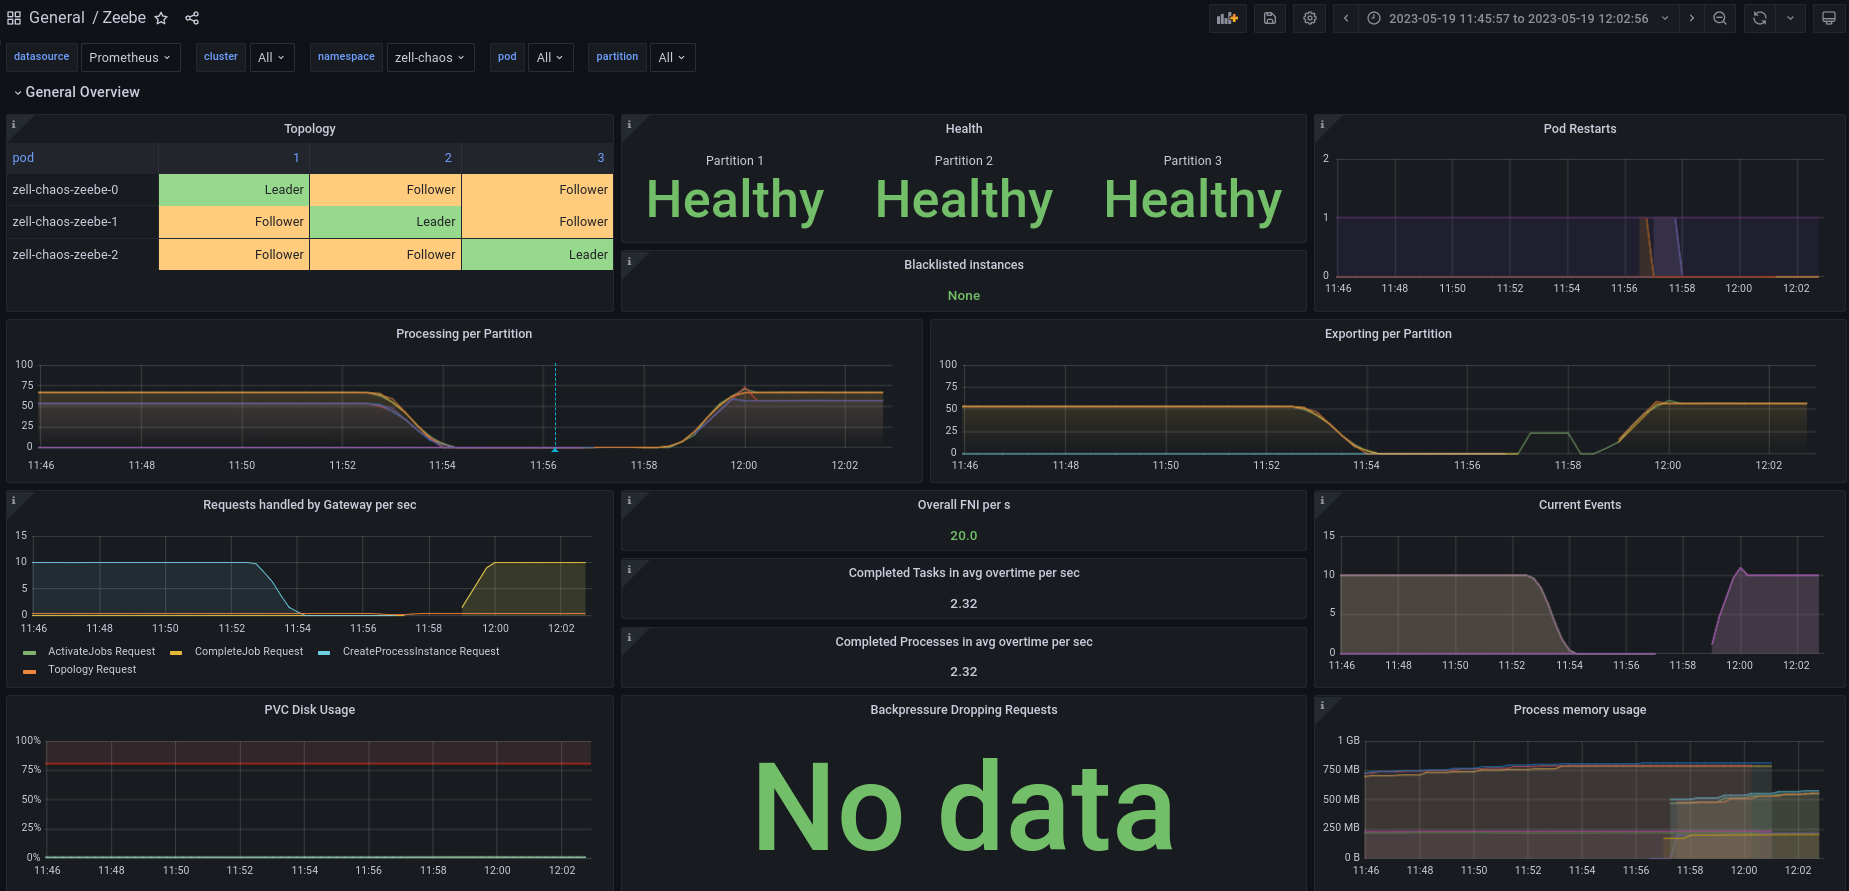Open the Health panel title menu
Viewport: 1849px width, 891px height.
coord(964,129)
